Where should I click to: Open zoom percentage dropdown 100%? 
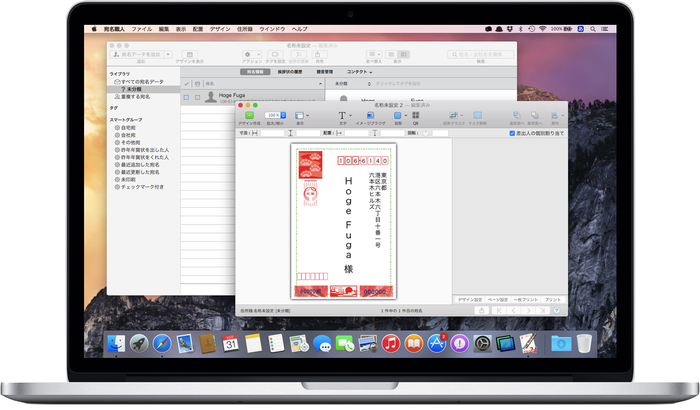coord(275,115)
